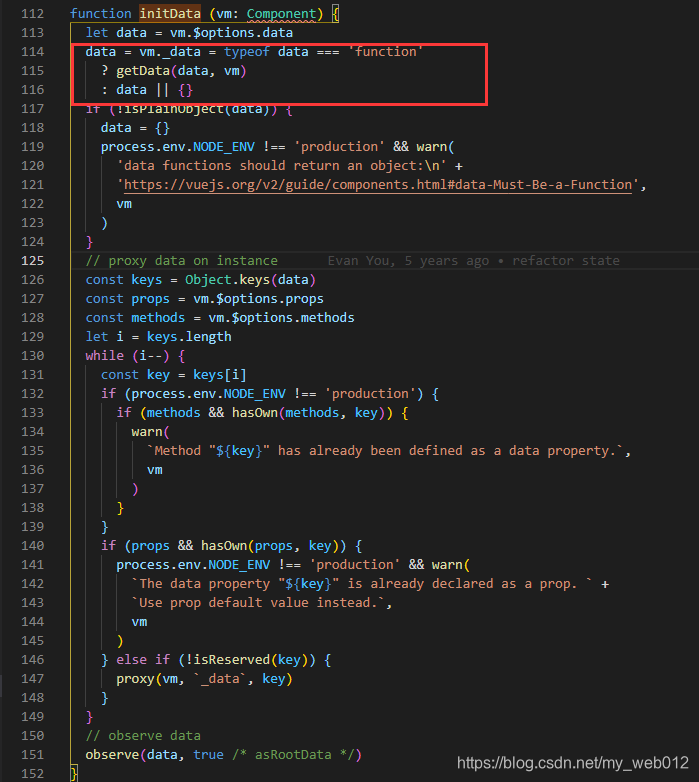Click 'keys[i]' on line 131
Image resolution: width=699 pixels, height=782 pixels.
220,375
